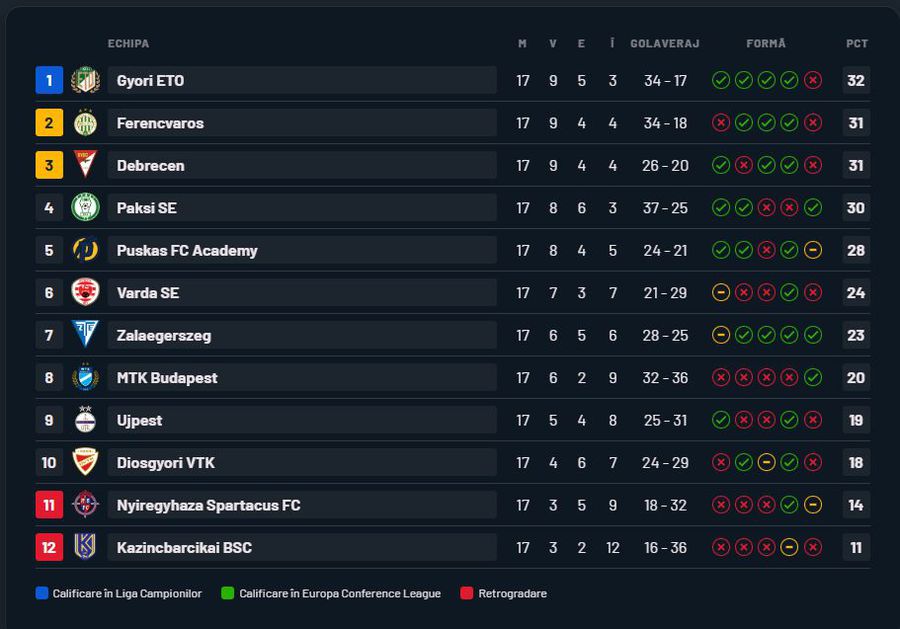Viewport: 900px width, 629px height.
Task: Click the Kazincbarcikai BSC crest
Action: click(x=85, y=547)
